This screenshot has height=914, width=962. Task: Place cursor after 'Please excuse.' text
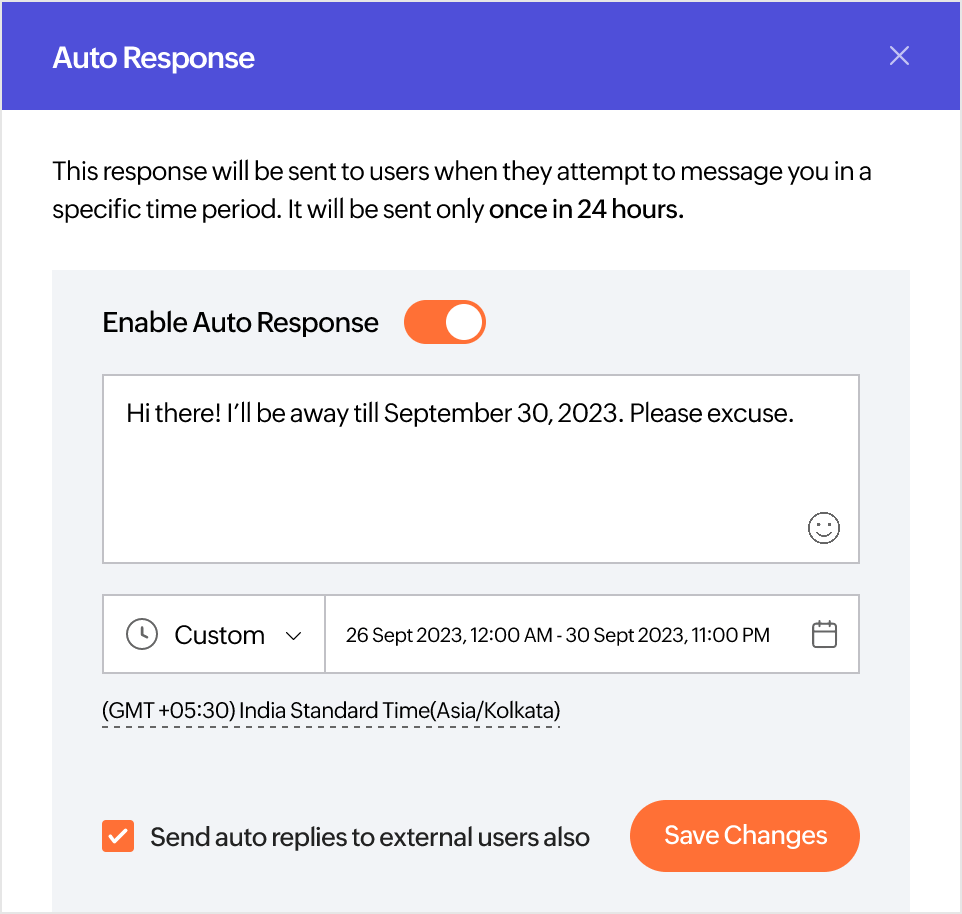[x=796, y=414]
